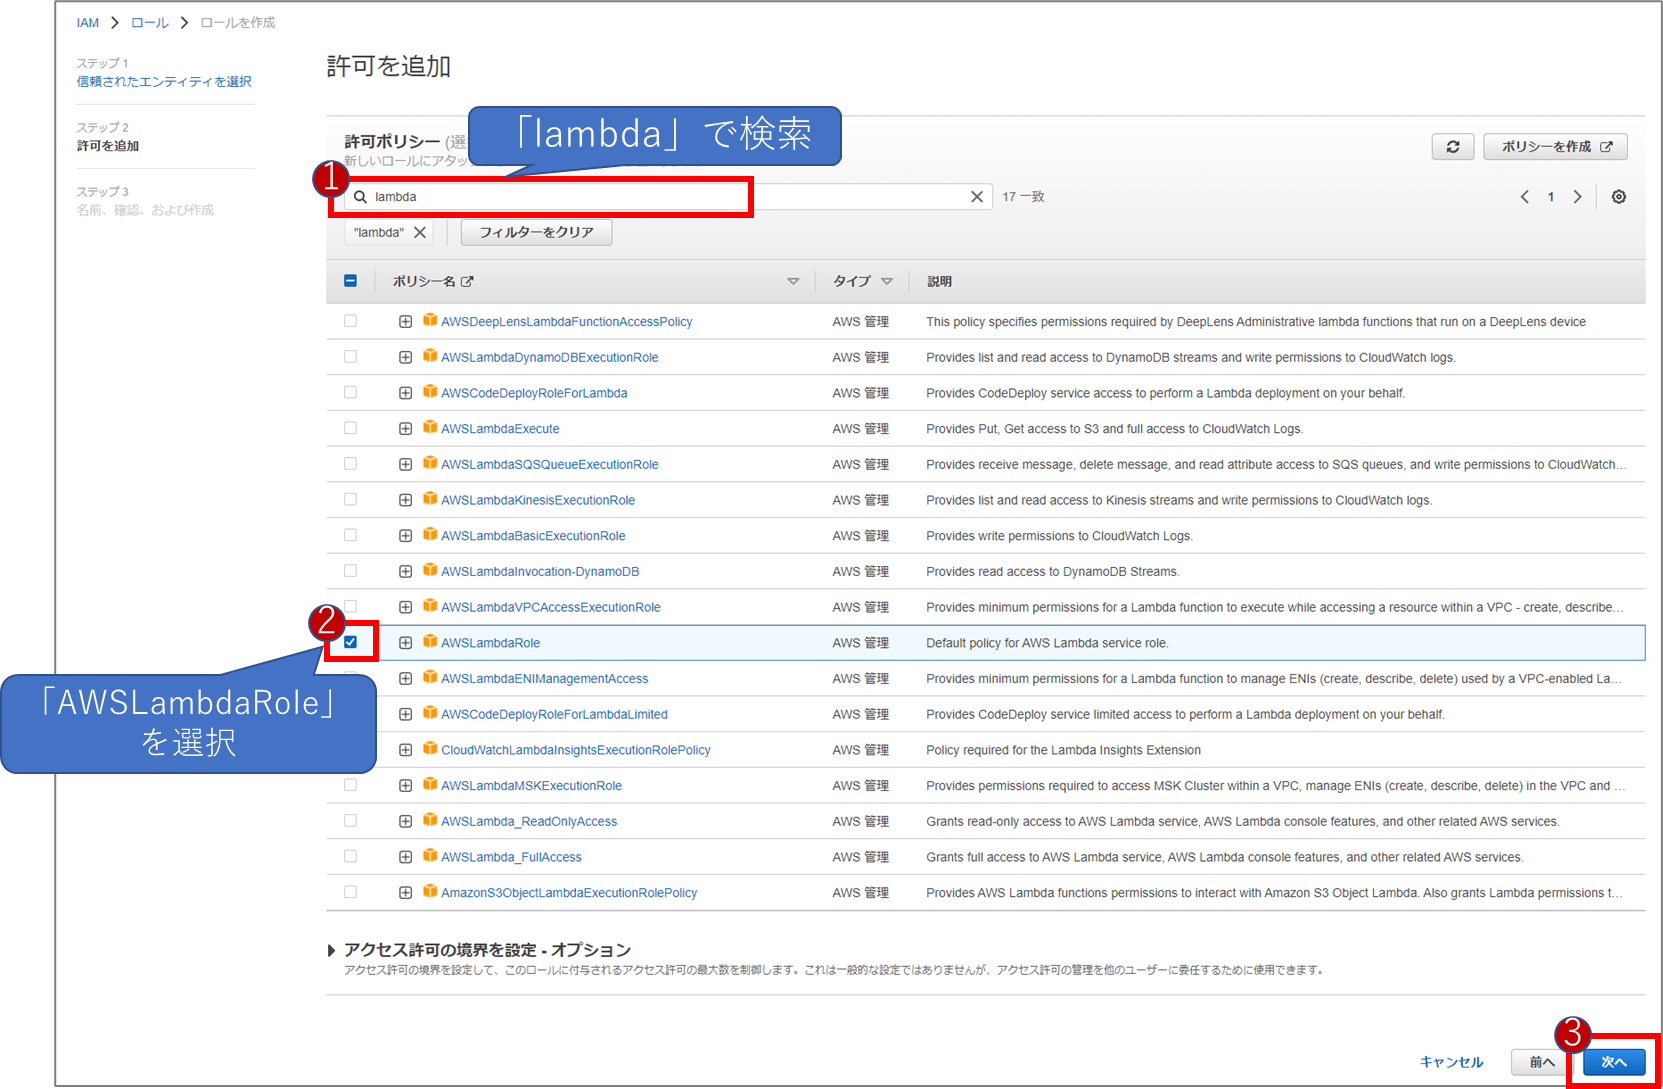
Task: Click policy cube icon for AWSLambdaDynamoDBExecutionRole
Action: (x=430, y=356)
